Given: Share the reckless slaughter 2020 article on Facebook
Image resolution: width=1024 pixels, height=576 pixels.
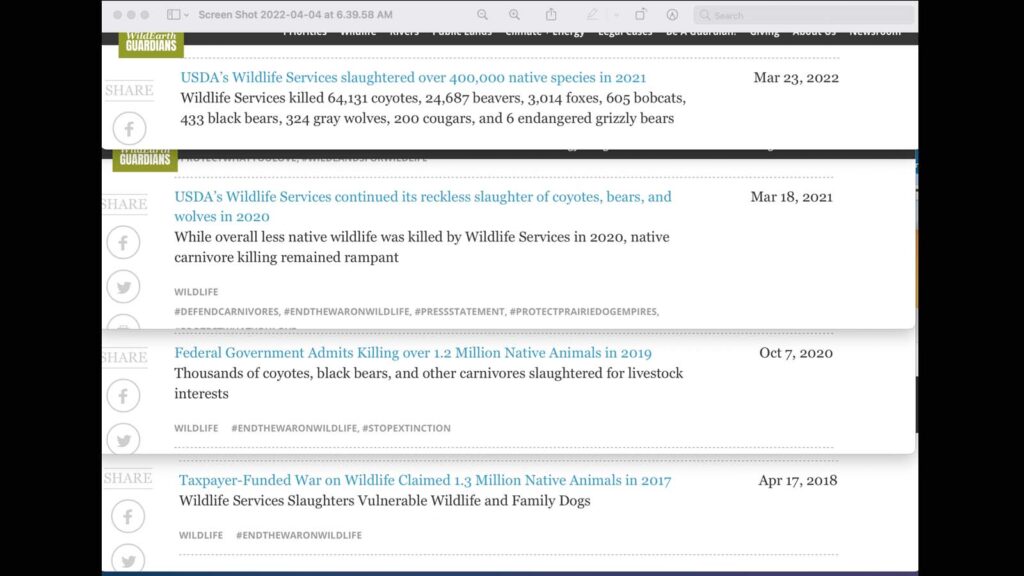Looking at the screenshot, I should point(123,243).
